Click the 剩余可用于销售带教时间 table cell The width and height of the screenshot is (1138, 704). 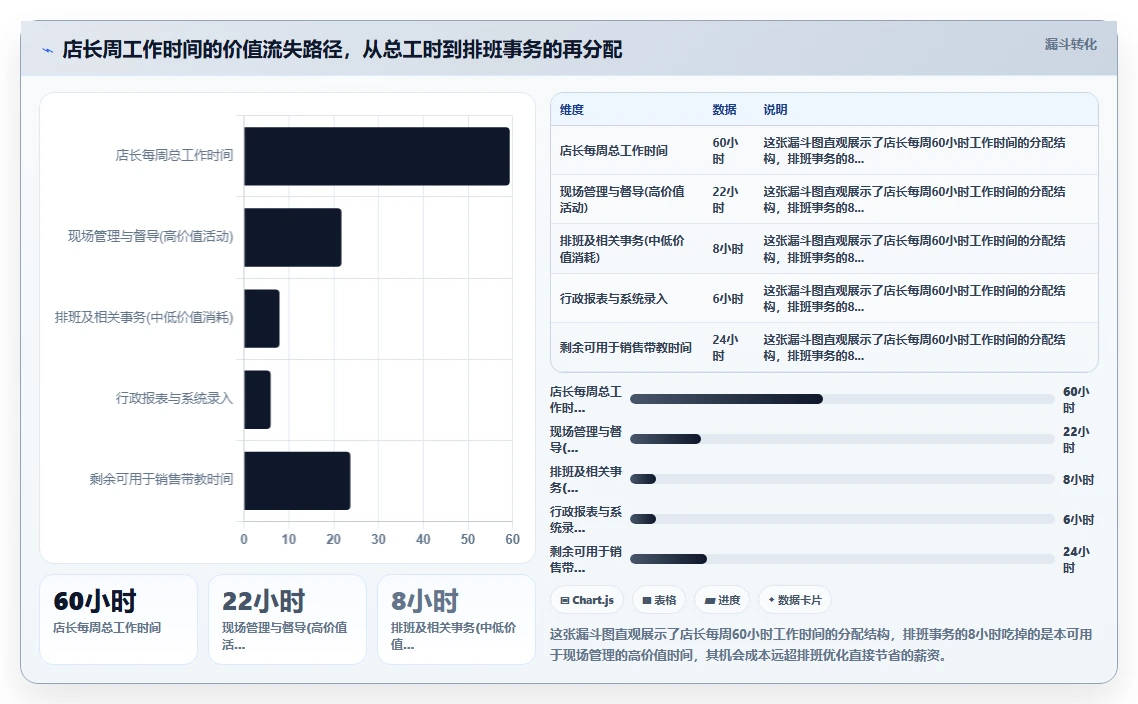pyautogui.click(x=626, y=348)
